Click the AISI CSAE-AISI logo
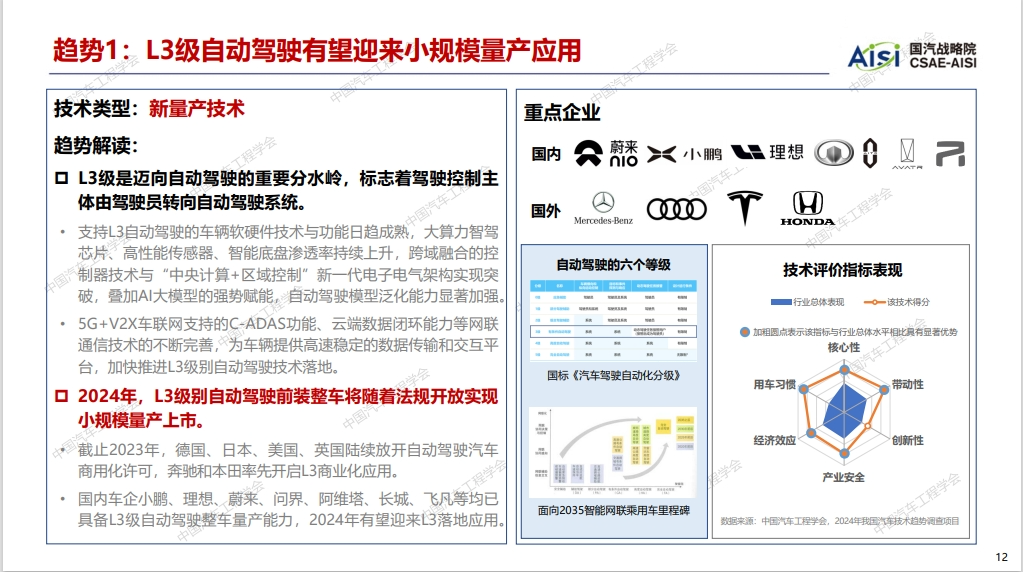This screenshot has height=572, width=1023. coord(910,55)
